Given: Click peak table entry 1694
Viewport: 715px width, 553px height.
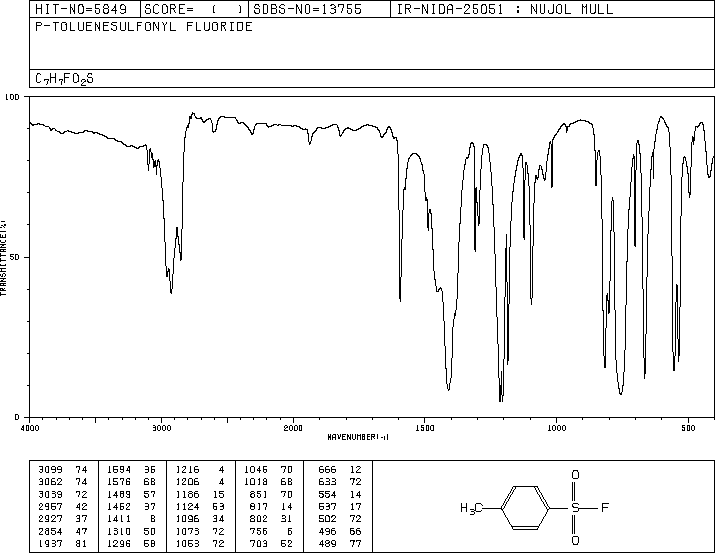Looking at the screenshot, I should tap(119, 469).
